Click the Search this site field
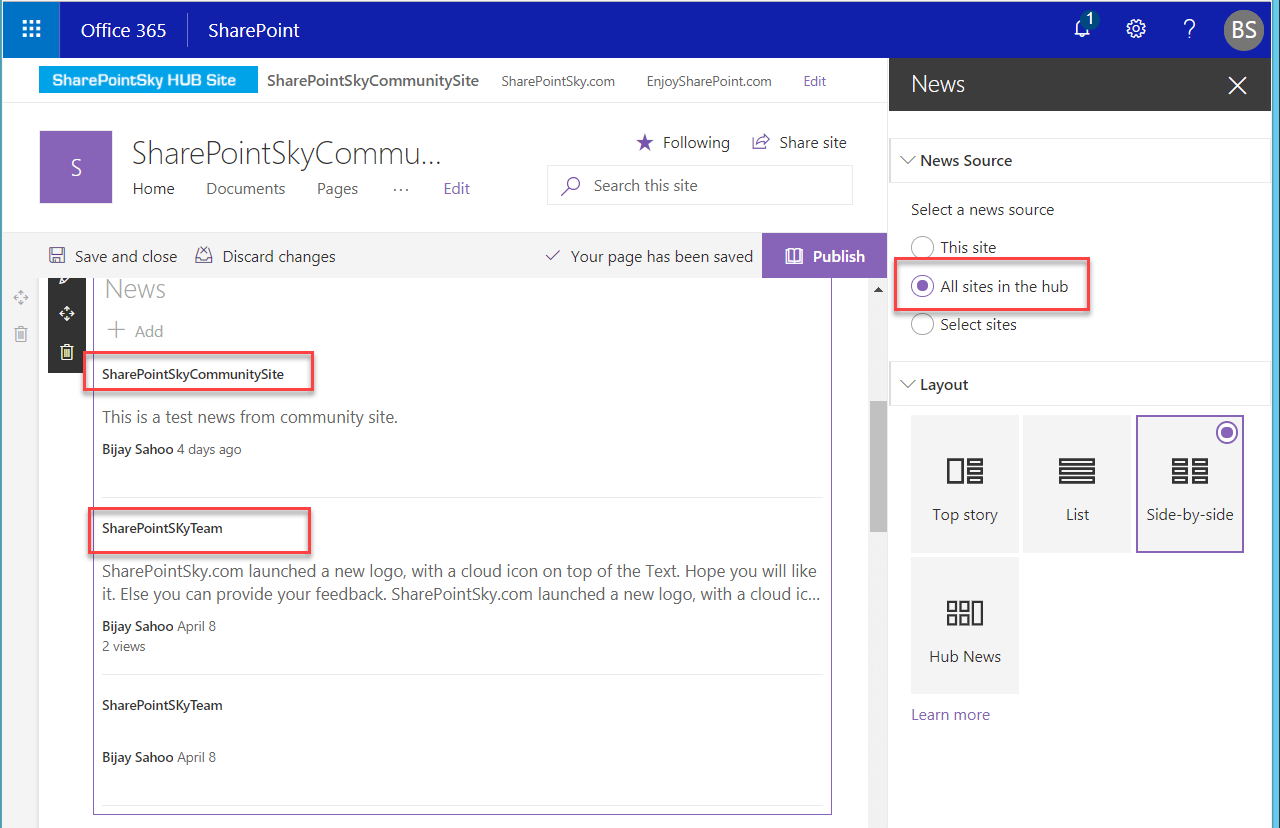The image size is (1280, 828). click(x=699, y=185)
